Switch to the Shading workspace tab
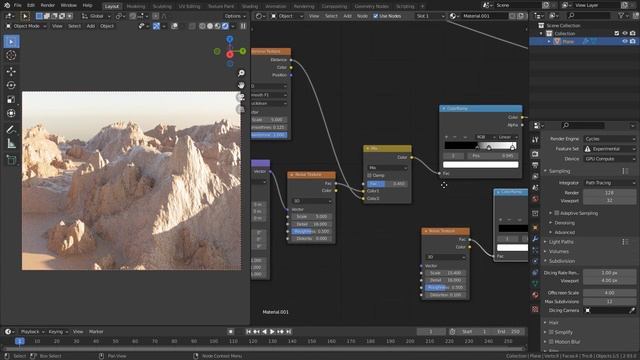 click(250, 7)
